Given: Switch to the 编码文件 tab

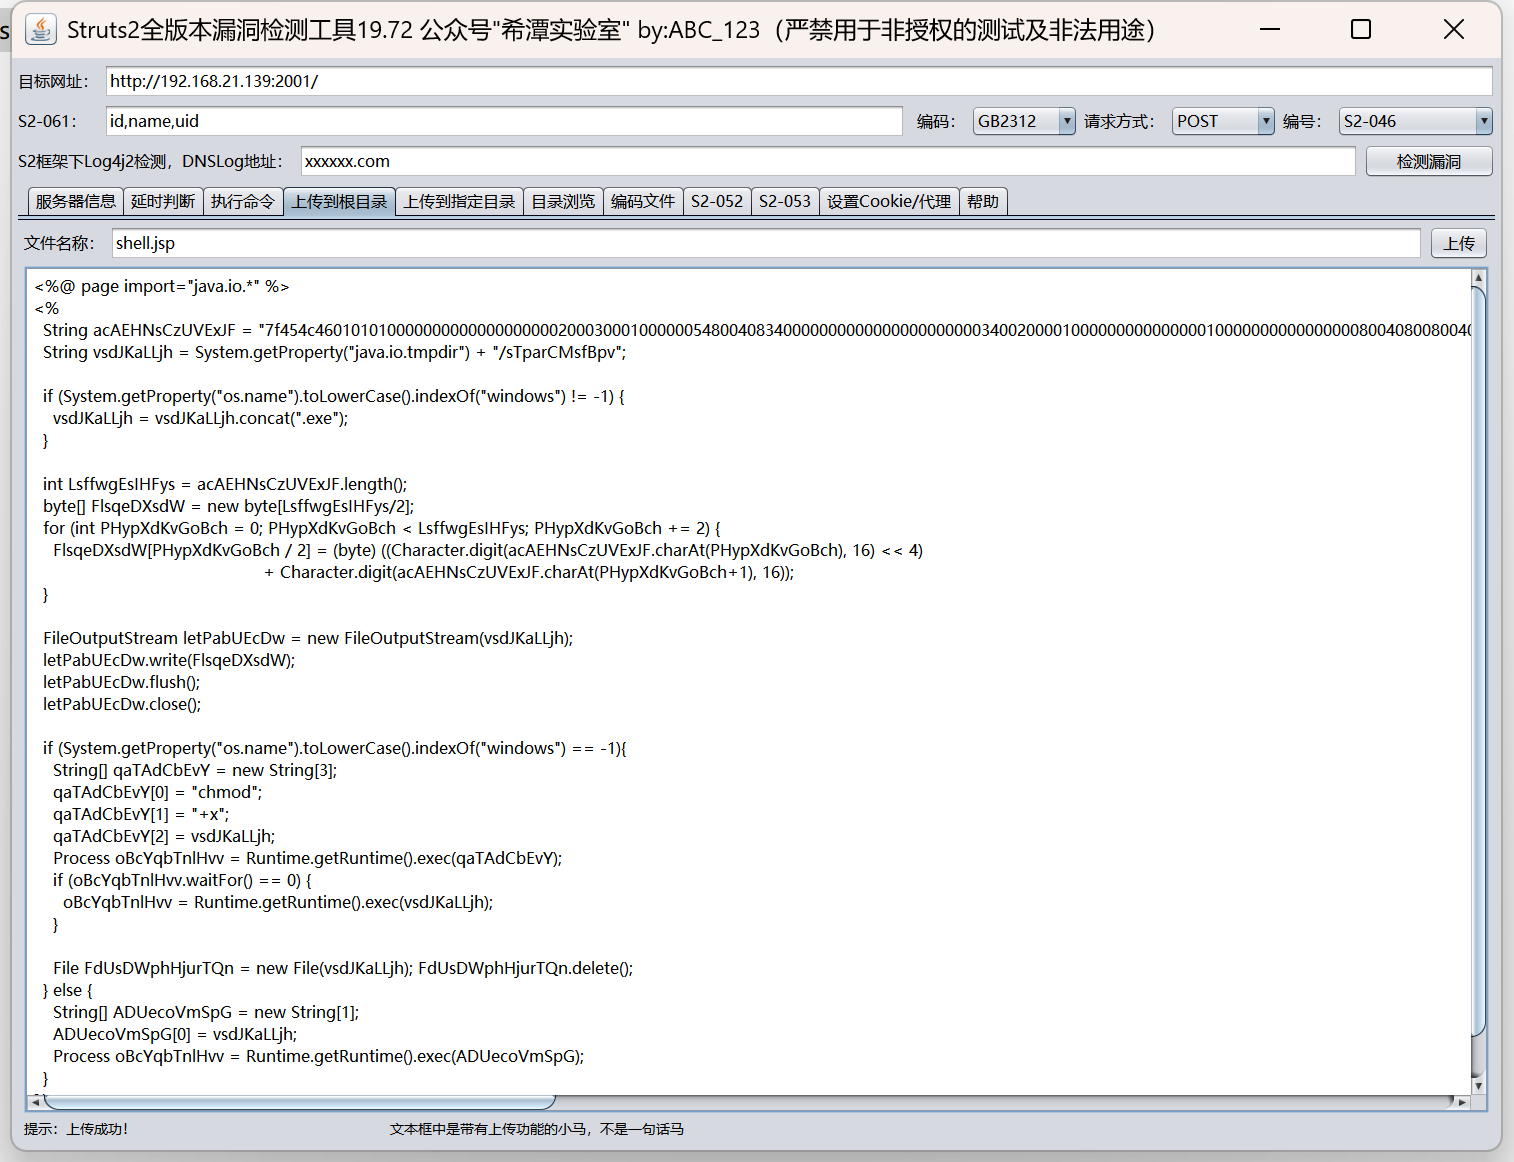Looking at the screenshot, I should pyautogui.click(x=643, y=202).
